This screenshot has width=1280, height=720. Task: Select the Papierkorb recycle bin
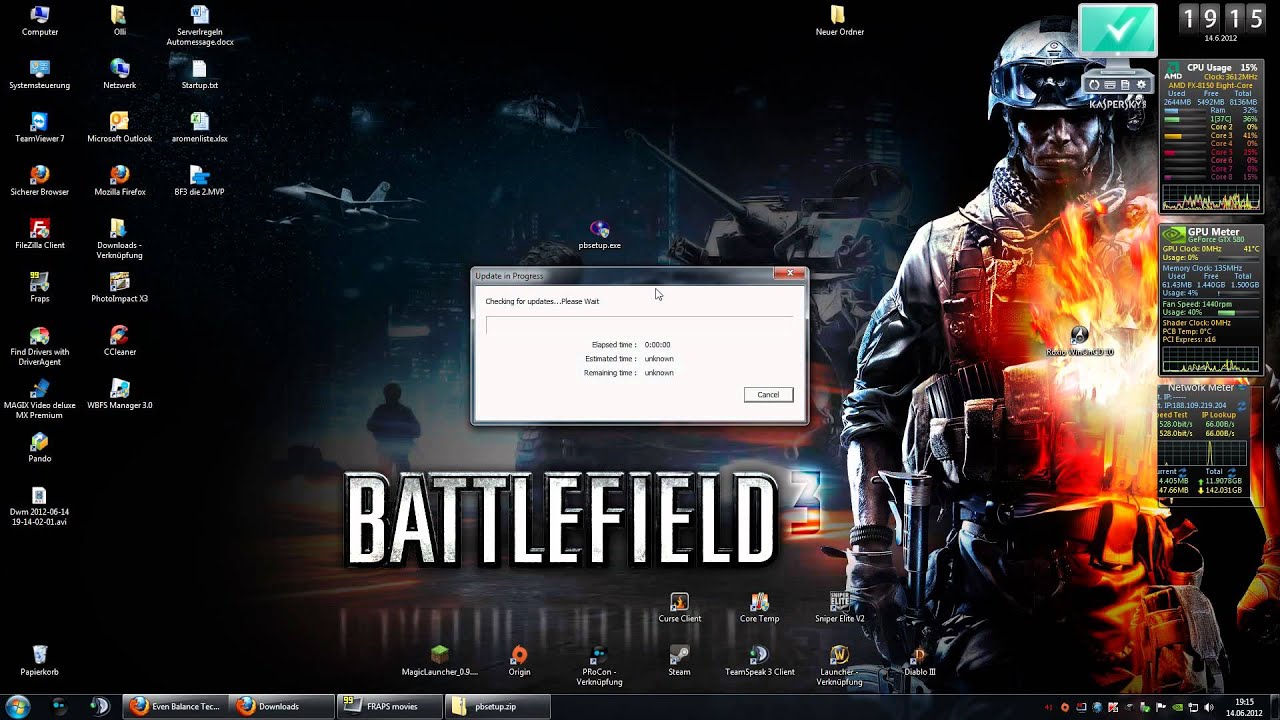pos(40,661)
